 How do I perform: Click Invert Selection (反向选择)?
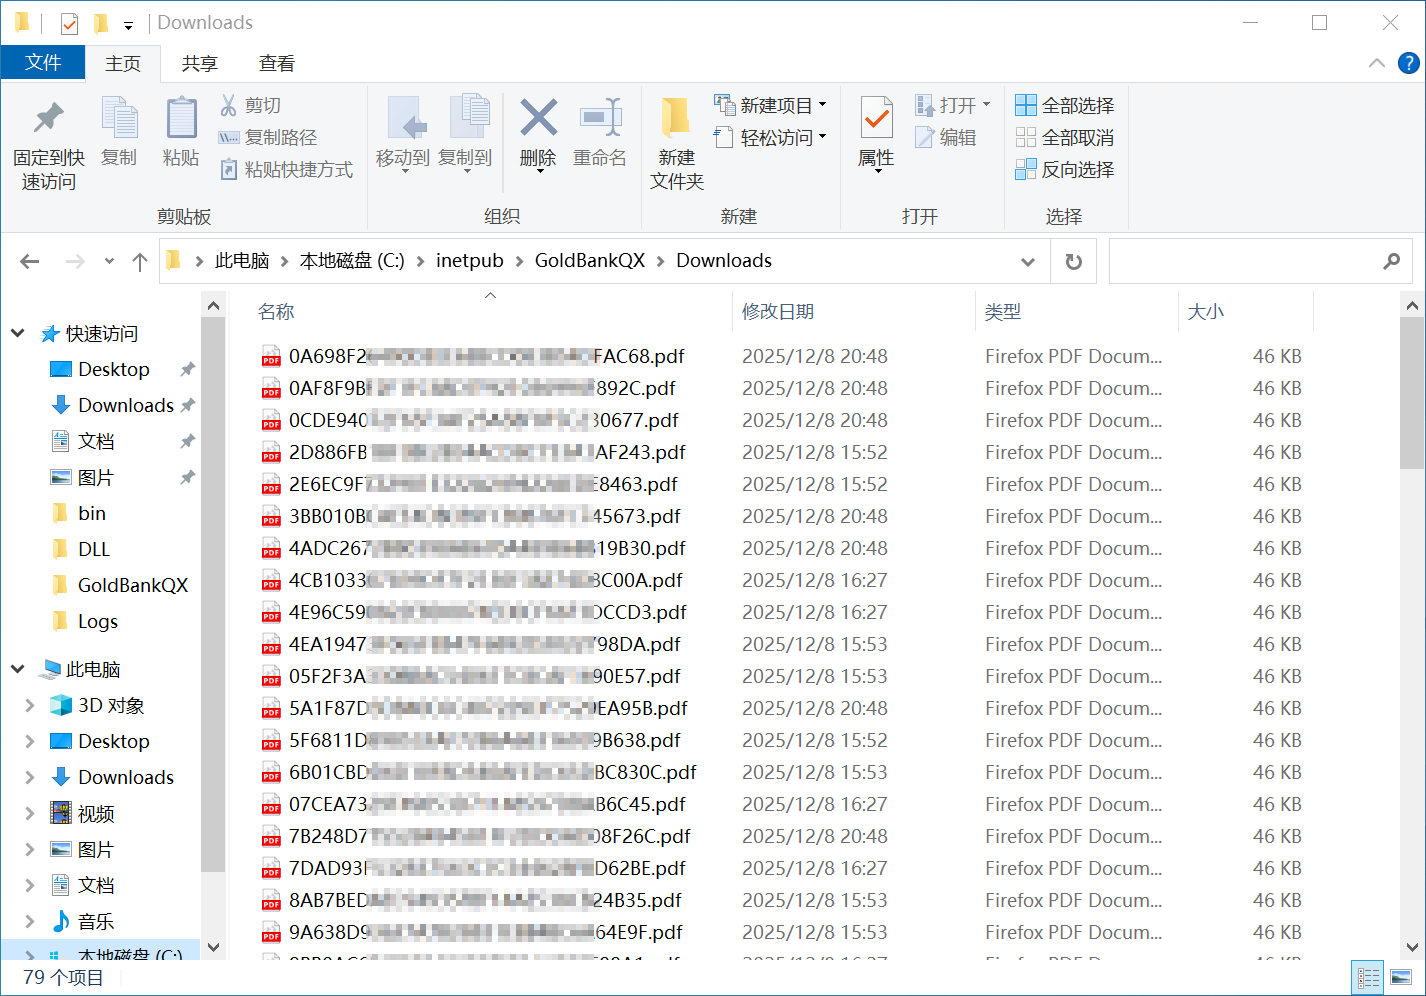tap(1065, 169)
